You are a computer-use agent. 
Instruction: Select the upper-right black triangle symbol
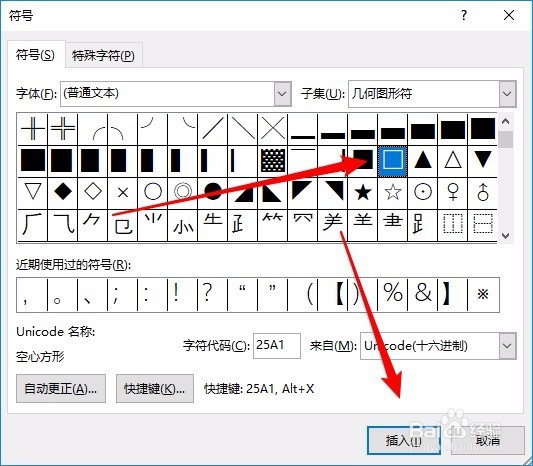332,193
